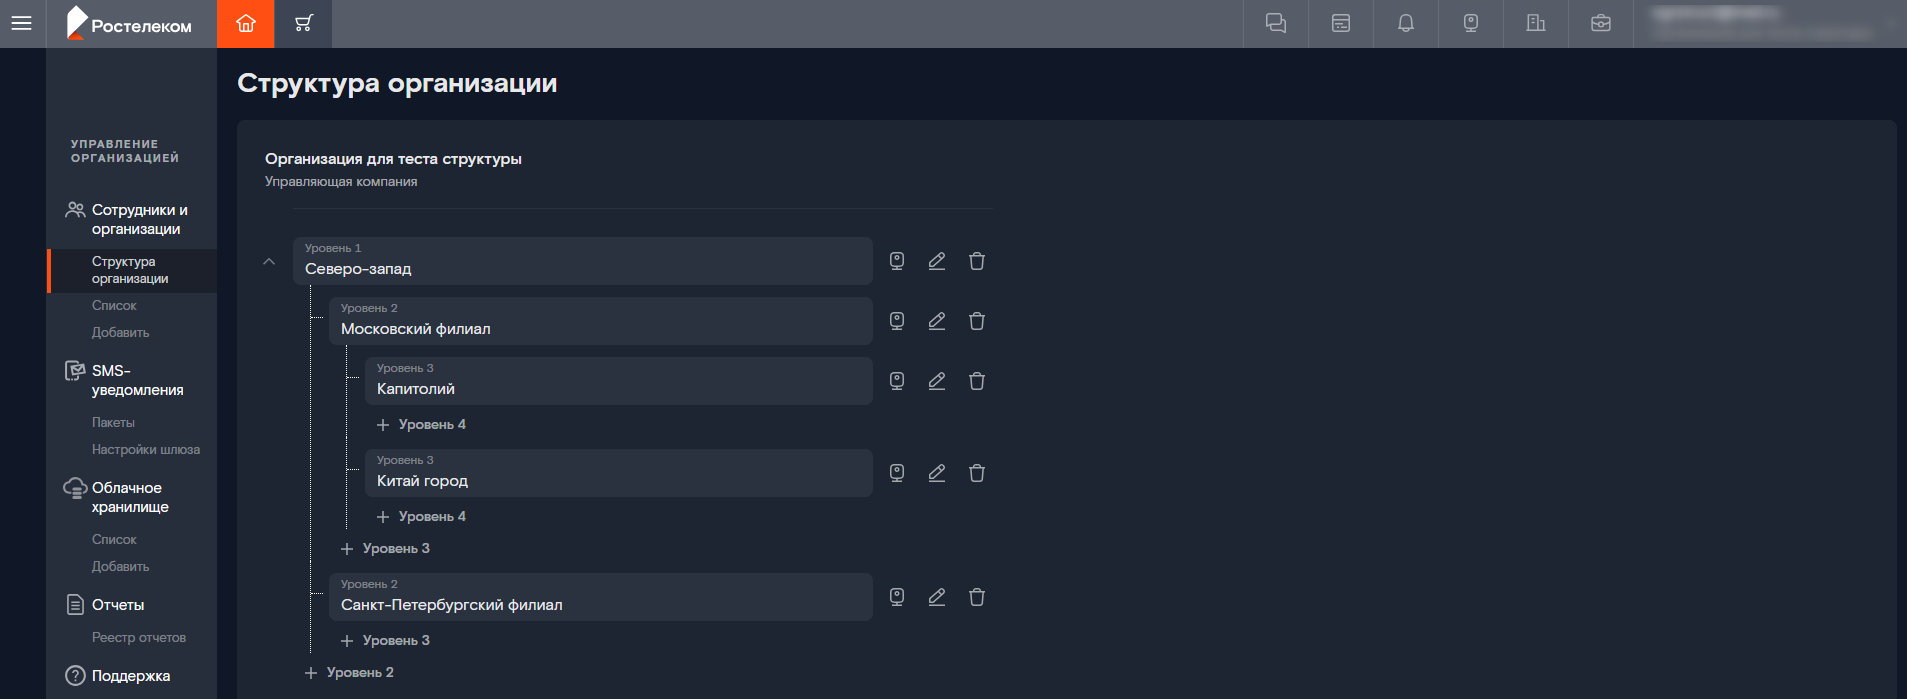Screen dimensions: 1907x699
Task: Open the briefcase icon in header
Action: pyautogui.click(x=1601, y=23)
